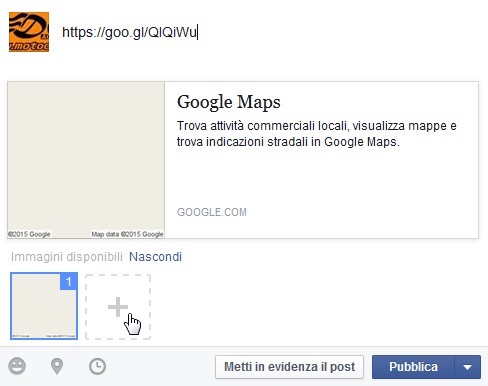Screen dimensions: 488x386
Task: Add a new image with plus box
Action: tap(118, 307)
